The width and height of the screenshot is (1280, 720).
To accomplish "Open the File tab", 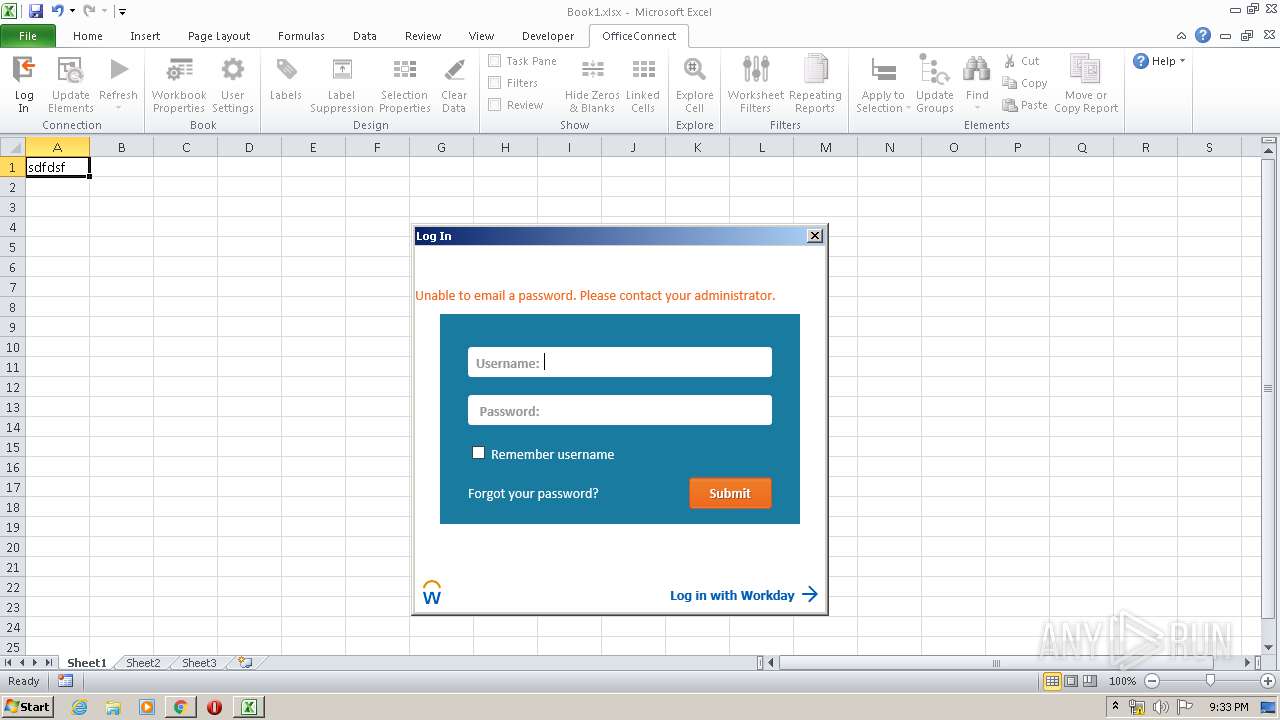I will (x=28, y=36).
